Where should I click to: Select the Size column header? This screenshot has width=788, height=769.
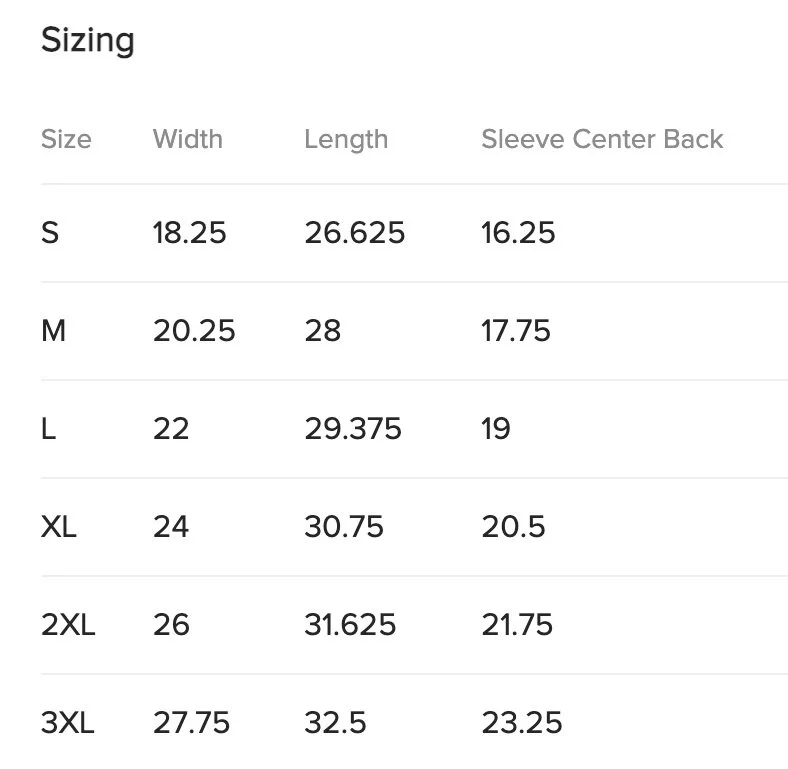(x=66, y=139)
